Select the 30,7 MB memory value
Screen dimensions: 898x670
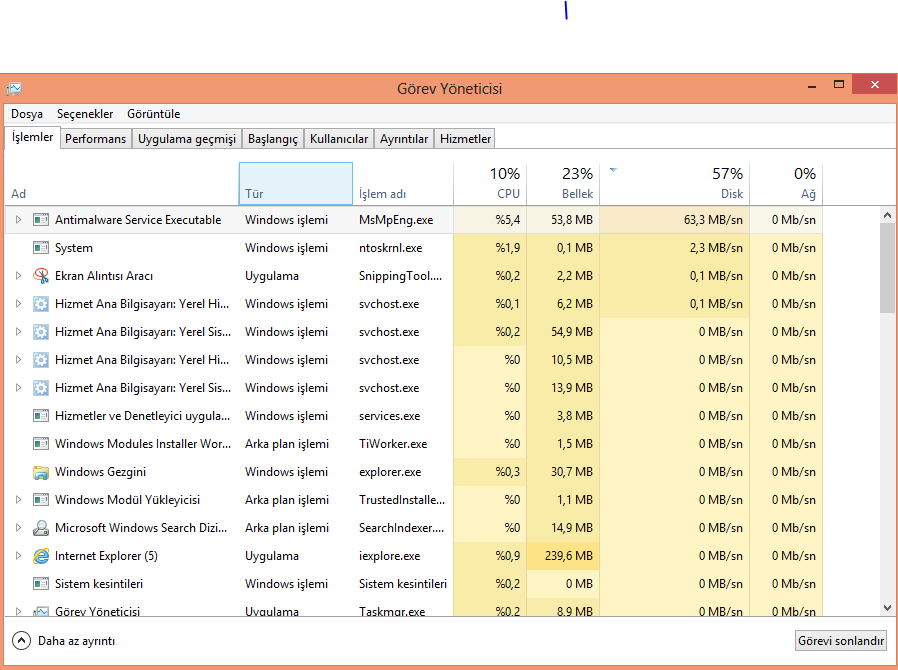572,472
